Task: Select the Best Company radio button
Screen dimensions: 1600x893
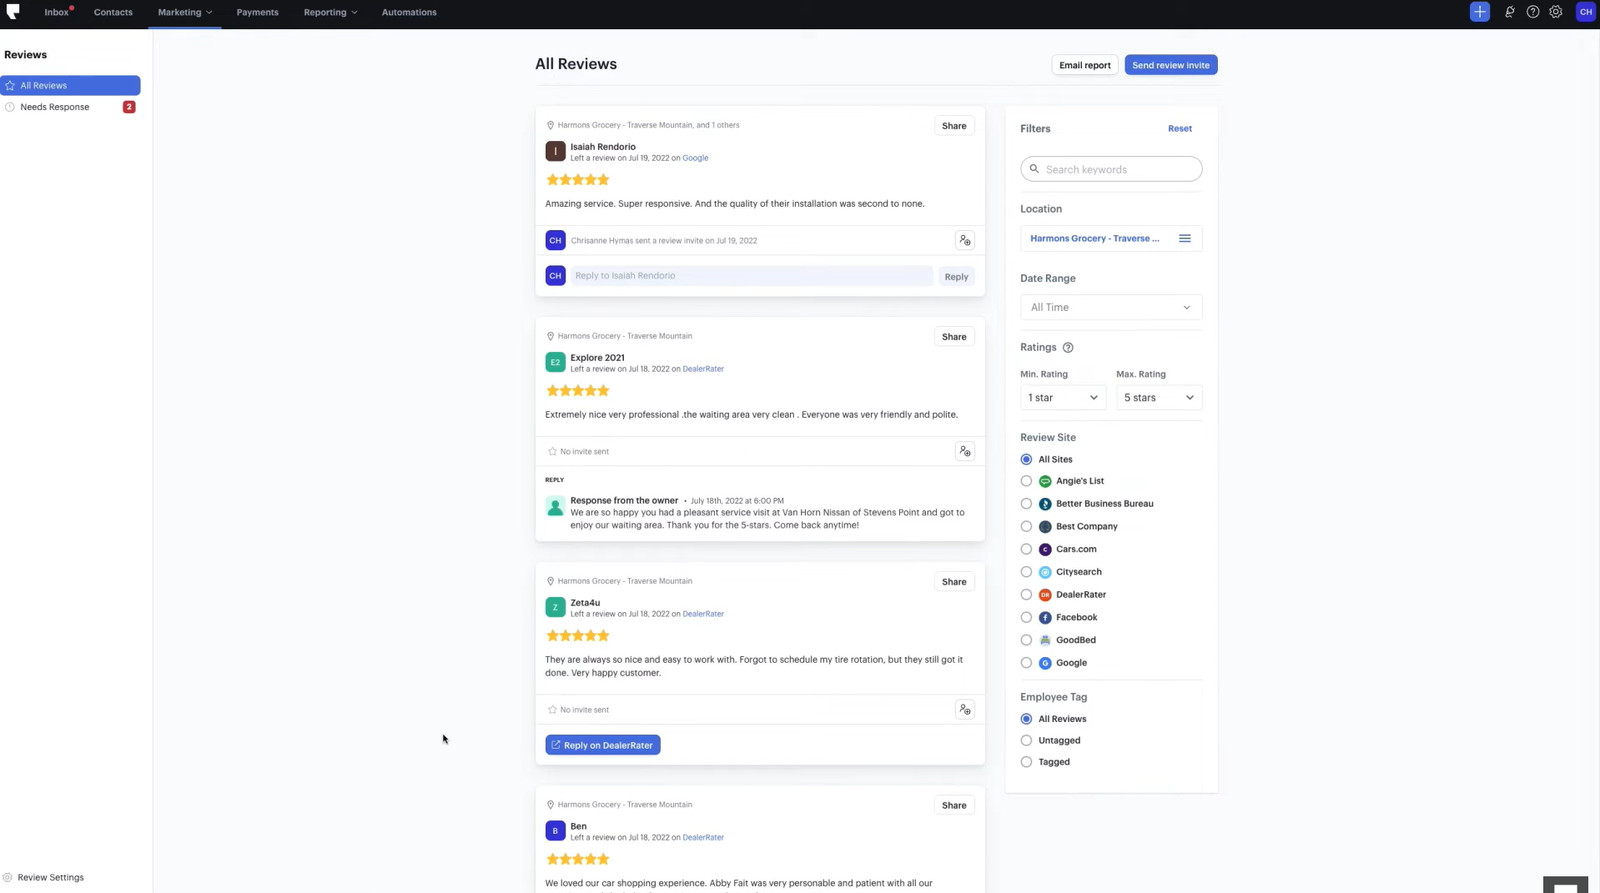Action: coord(1026,527)
